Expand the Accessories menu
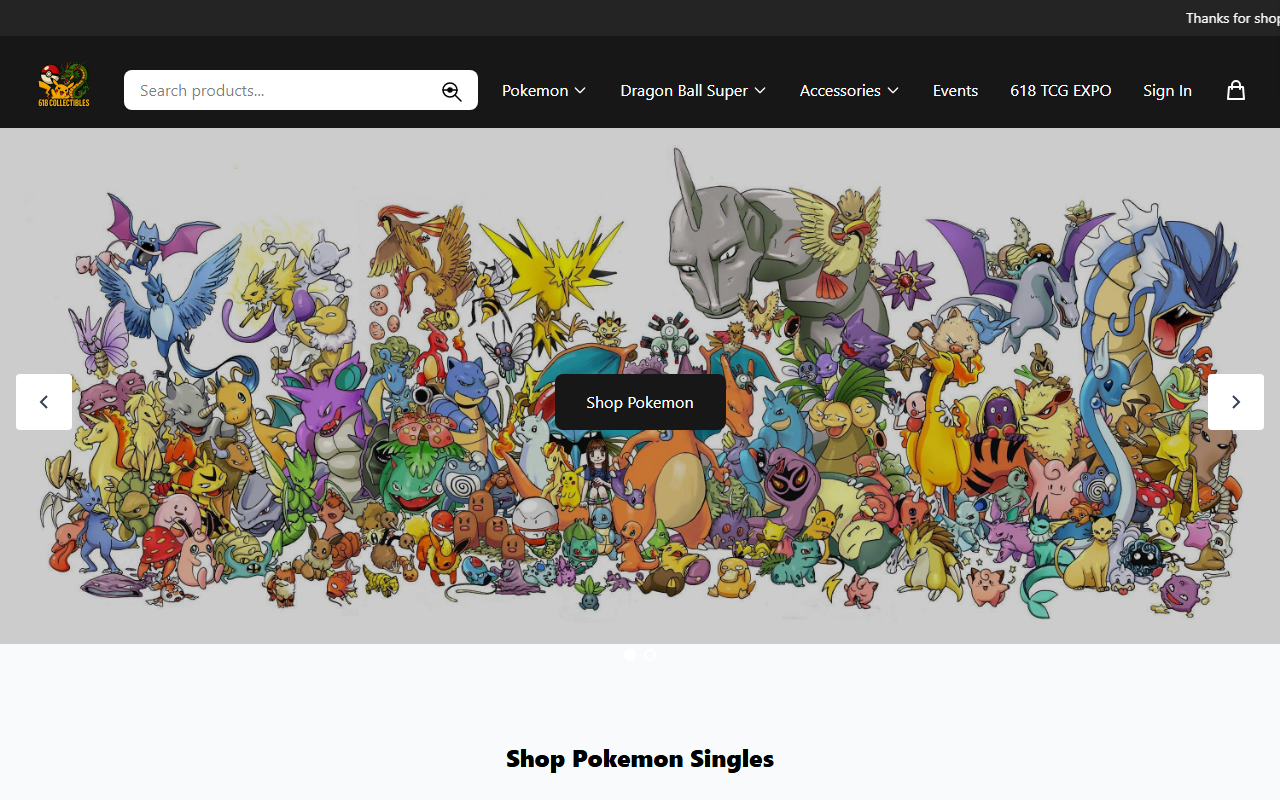 click(x=849, y=90)
